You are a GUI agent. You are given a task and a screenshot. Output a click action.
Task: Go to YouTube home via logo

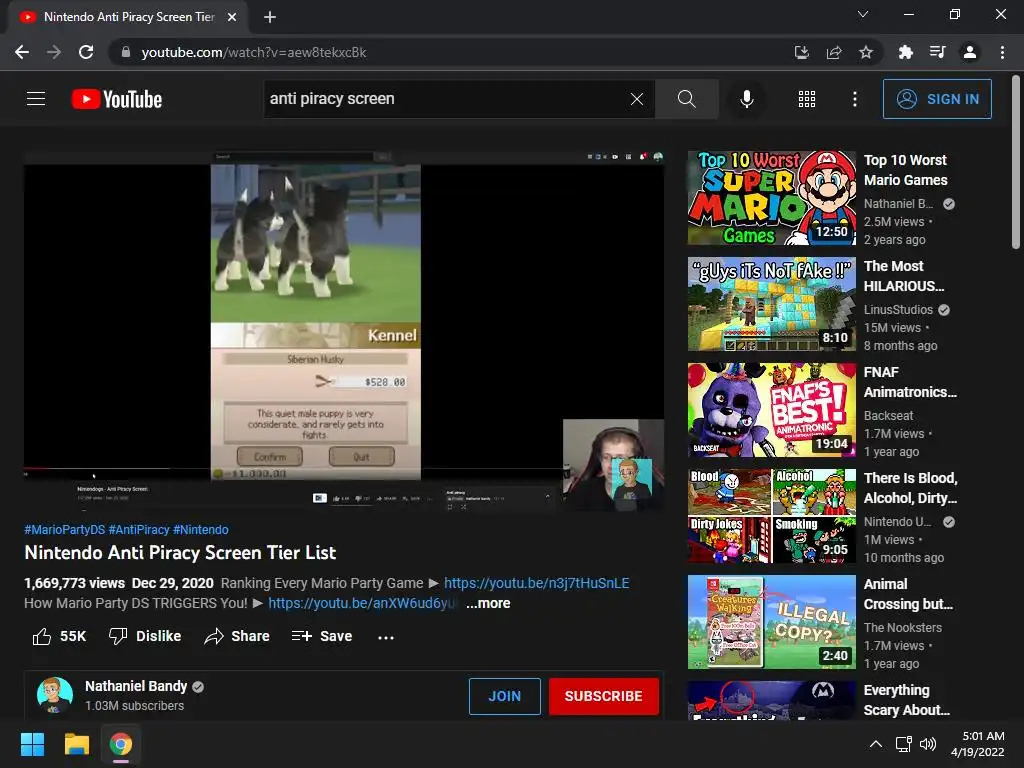tap(117, 99)
